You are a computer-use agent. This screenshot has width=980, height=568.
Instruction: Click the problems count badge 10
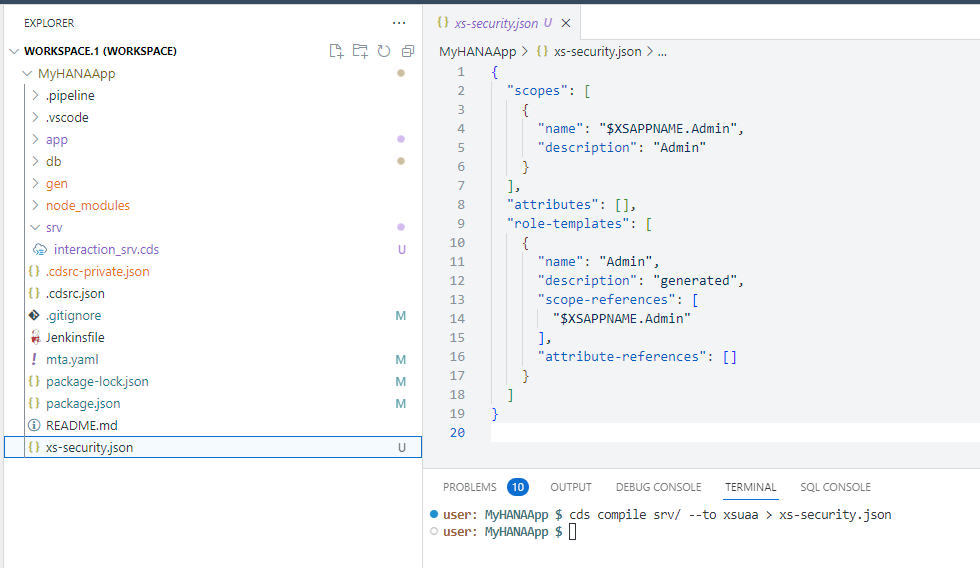pos(518,487)
